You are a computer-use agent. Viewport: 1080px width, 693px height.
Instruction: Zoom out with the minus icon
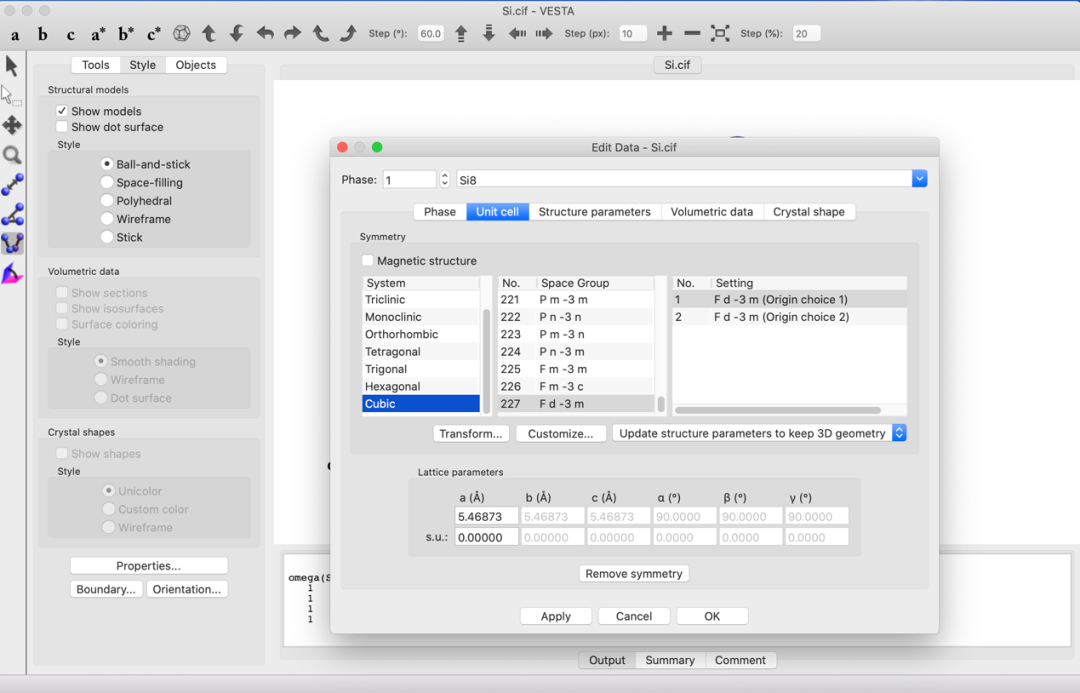[692, 33]
